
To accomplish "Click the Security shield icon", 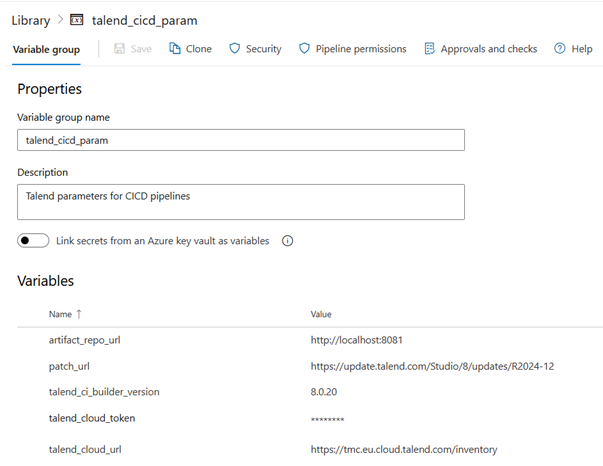I will point(235,48).
